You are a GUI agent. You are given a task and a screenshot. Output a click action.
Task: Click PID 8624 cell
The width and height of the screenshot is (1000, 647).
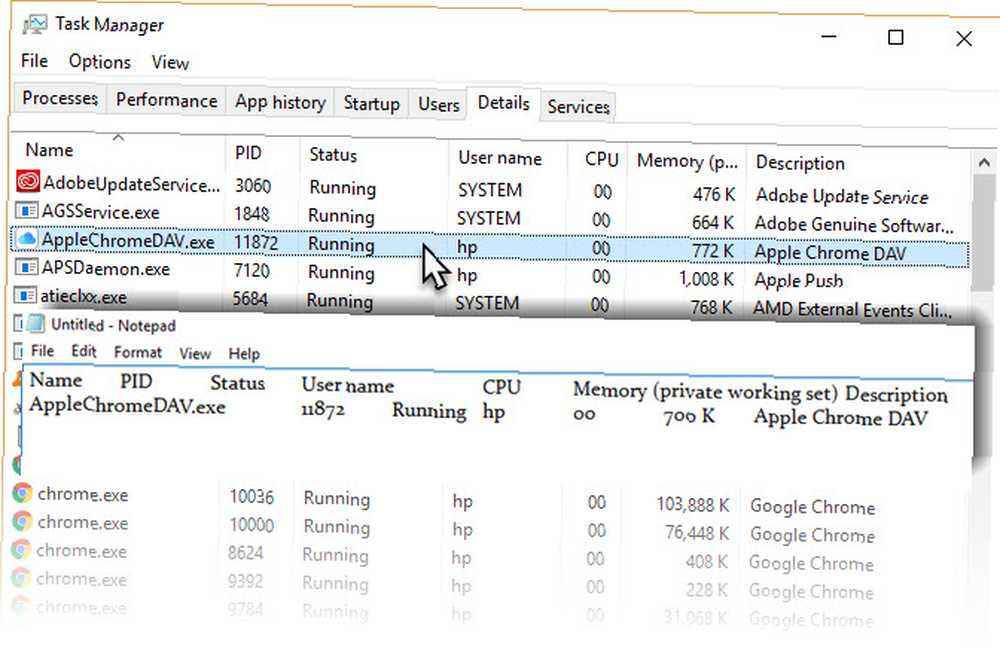[245, 552]
